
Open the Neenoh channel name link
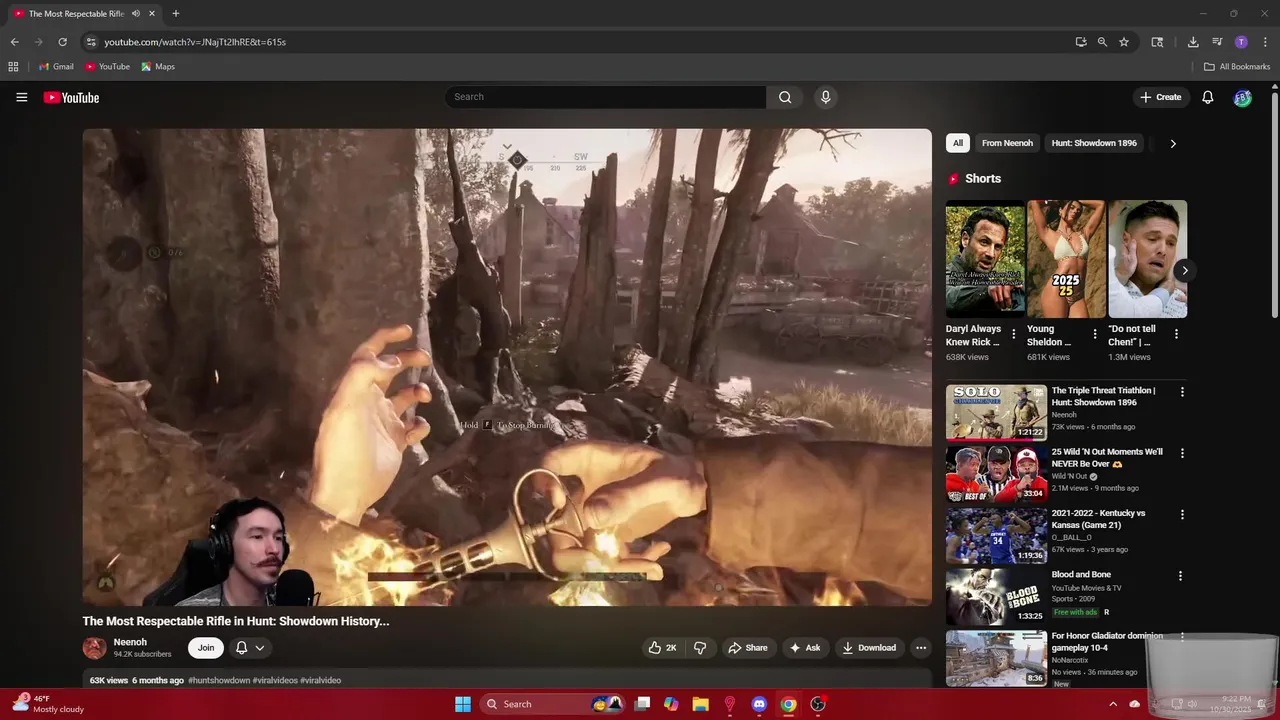pos(130,642)
